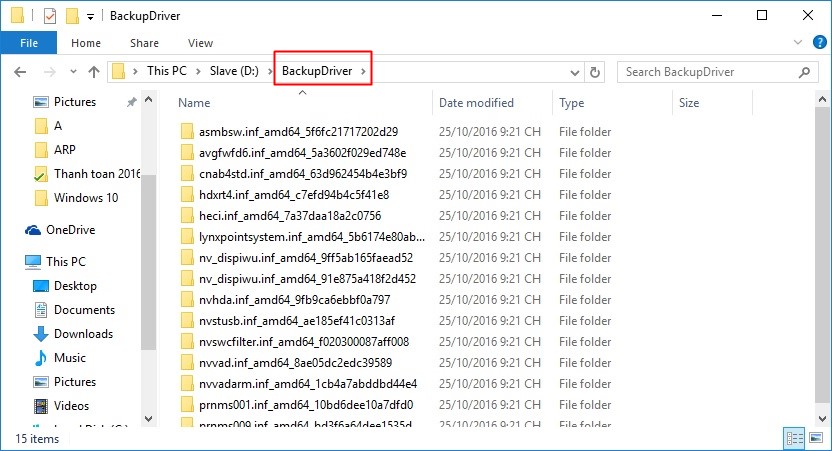
Task: Click the New folder quick access icon
Action: (72, 16)
